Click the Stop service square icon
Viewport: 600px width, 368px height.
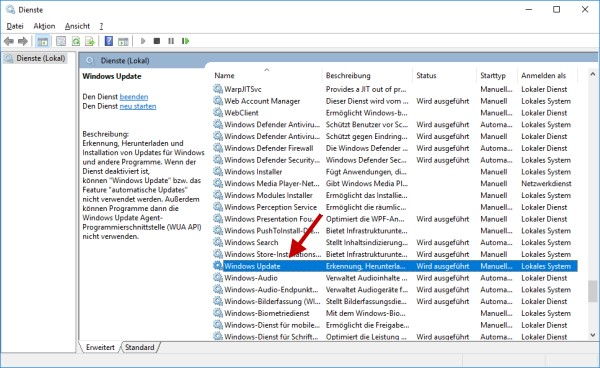tap(157, 41)
